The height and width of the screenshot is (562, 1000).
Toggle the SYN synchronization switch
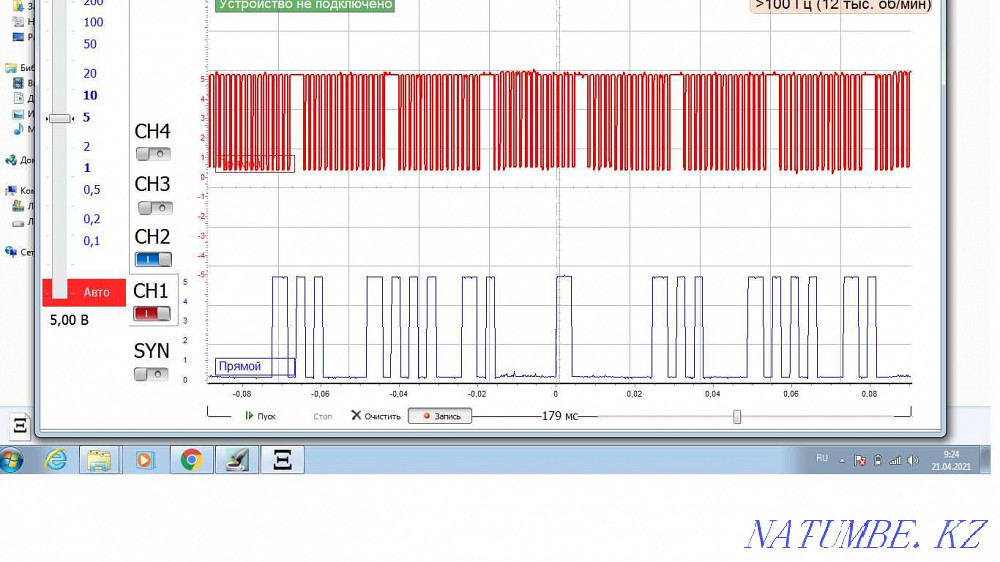[153, 374]
